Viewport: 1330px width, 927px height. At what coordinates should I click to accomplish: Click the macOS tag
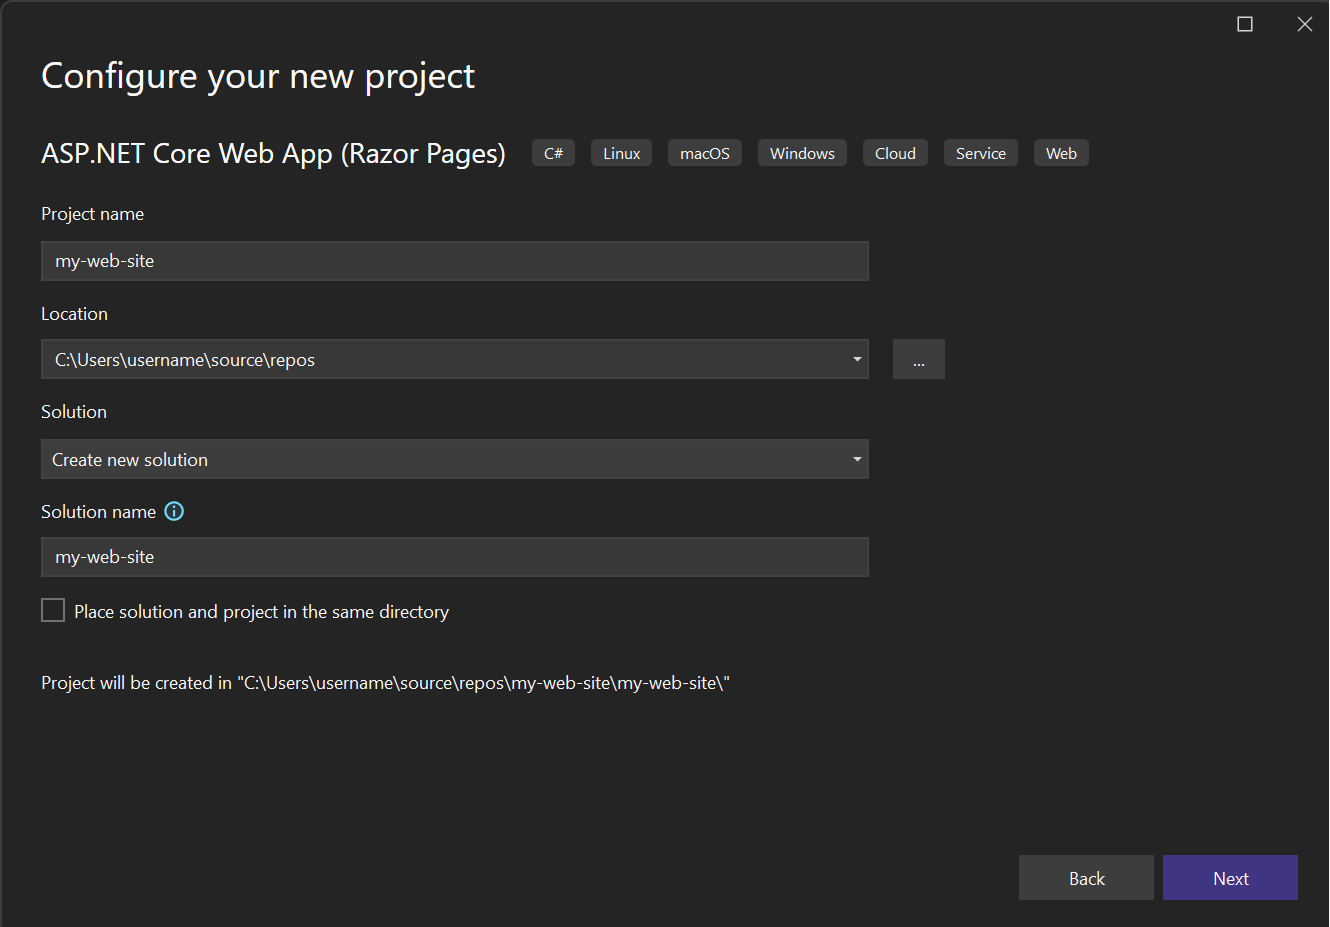point(705,153)
